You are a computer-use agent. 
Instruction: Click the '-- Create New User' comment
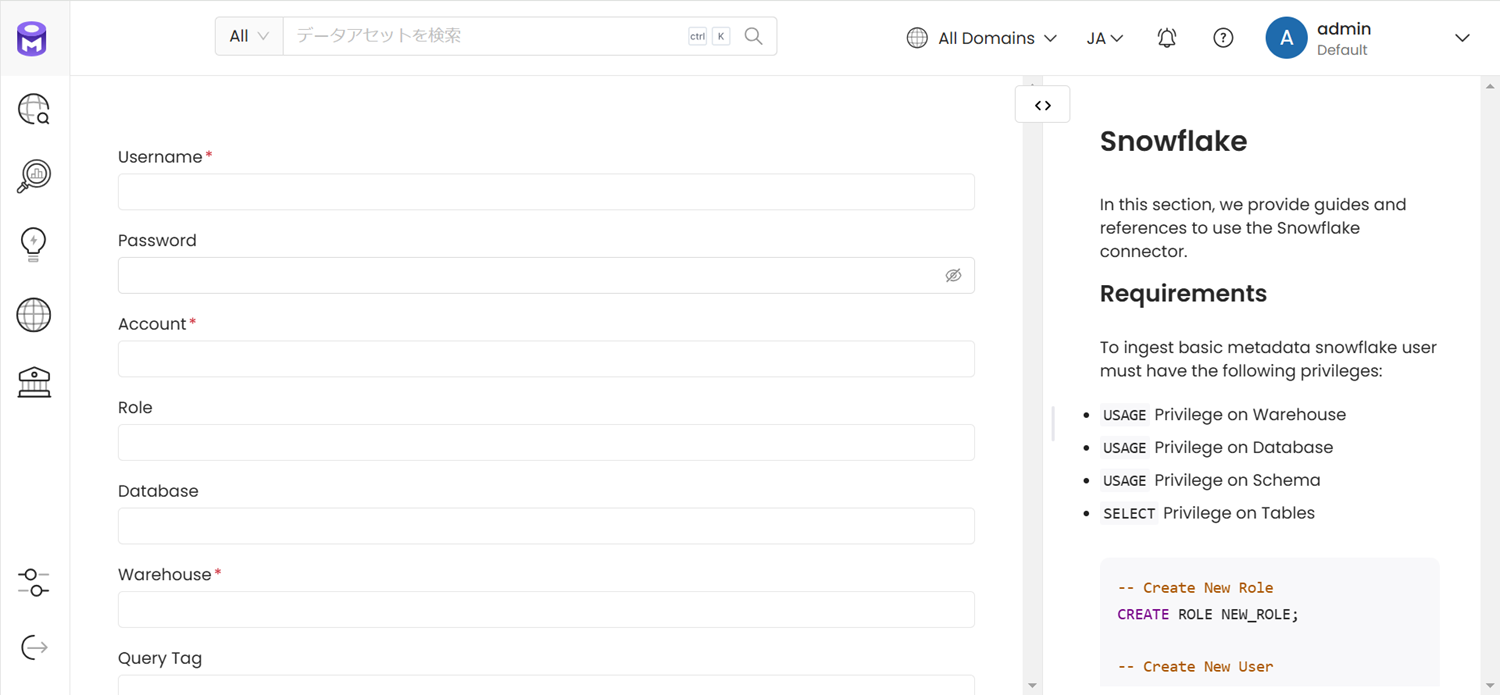[1195, 667]
